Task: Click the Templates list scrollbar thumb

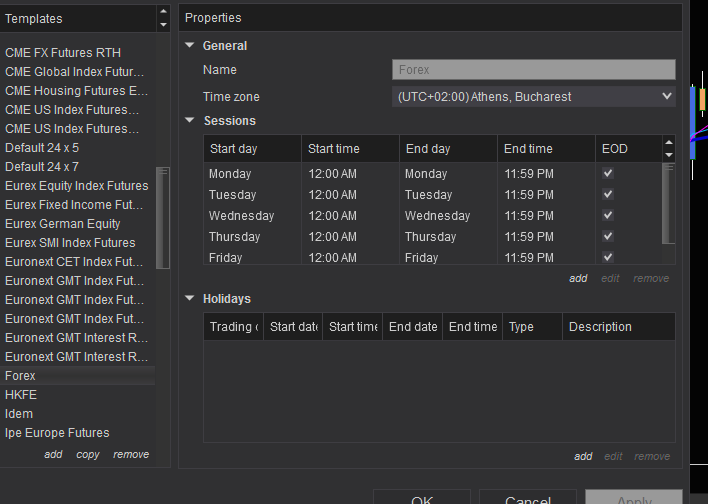Action: (163, 218)
